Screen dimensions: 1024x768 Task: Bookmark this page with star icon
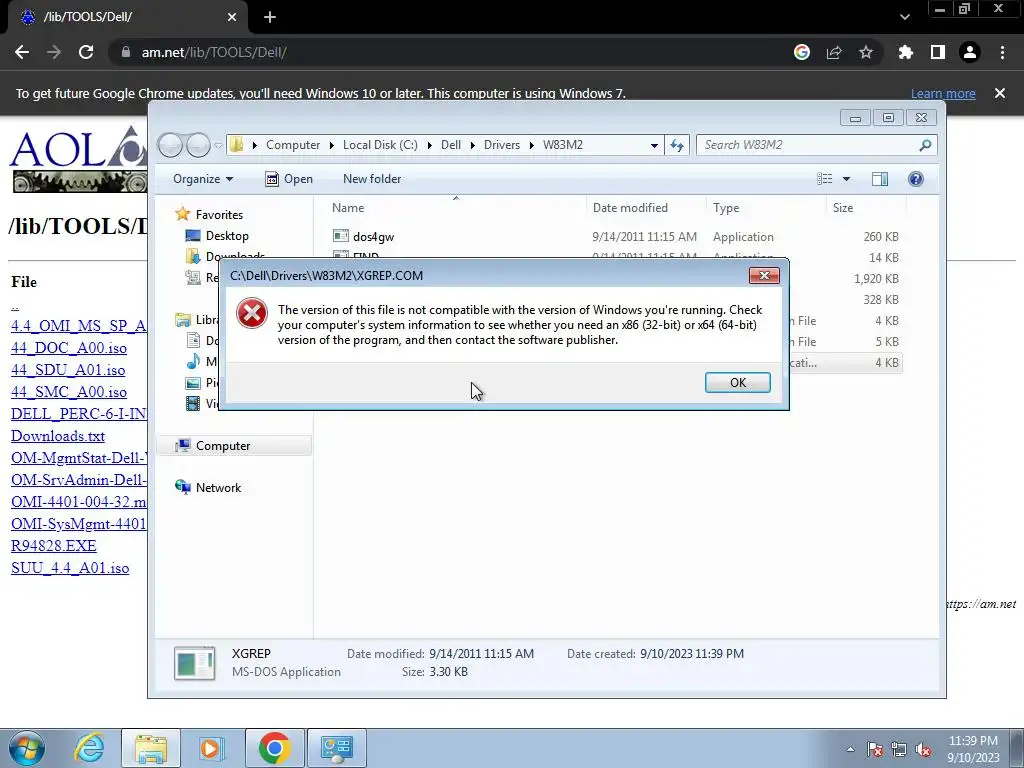(x=866, y=52)
